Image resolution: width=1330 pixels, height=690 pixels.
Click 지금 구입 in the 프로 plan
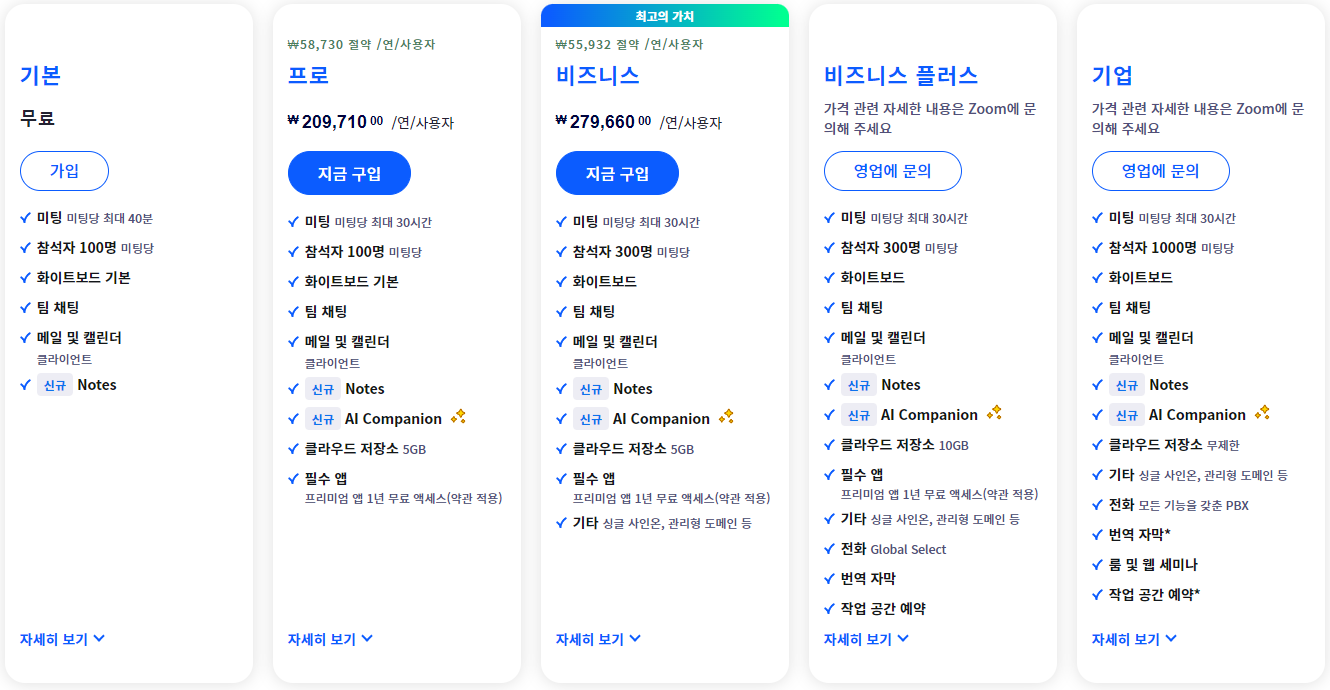[x=349, y=172]
